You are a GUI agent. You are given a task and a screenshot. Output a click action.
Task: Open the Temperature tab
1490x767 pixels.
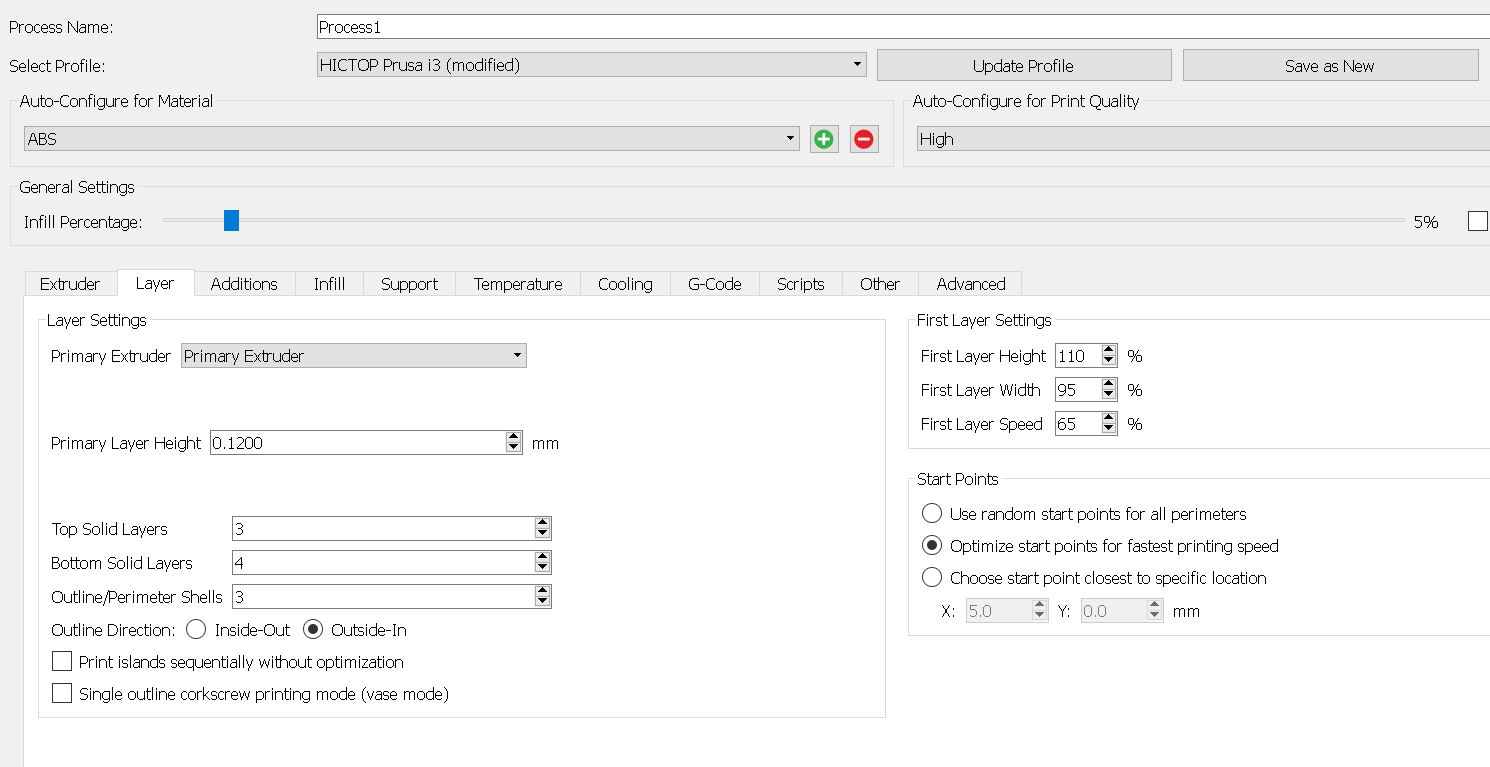[x=518, y=284]
